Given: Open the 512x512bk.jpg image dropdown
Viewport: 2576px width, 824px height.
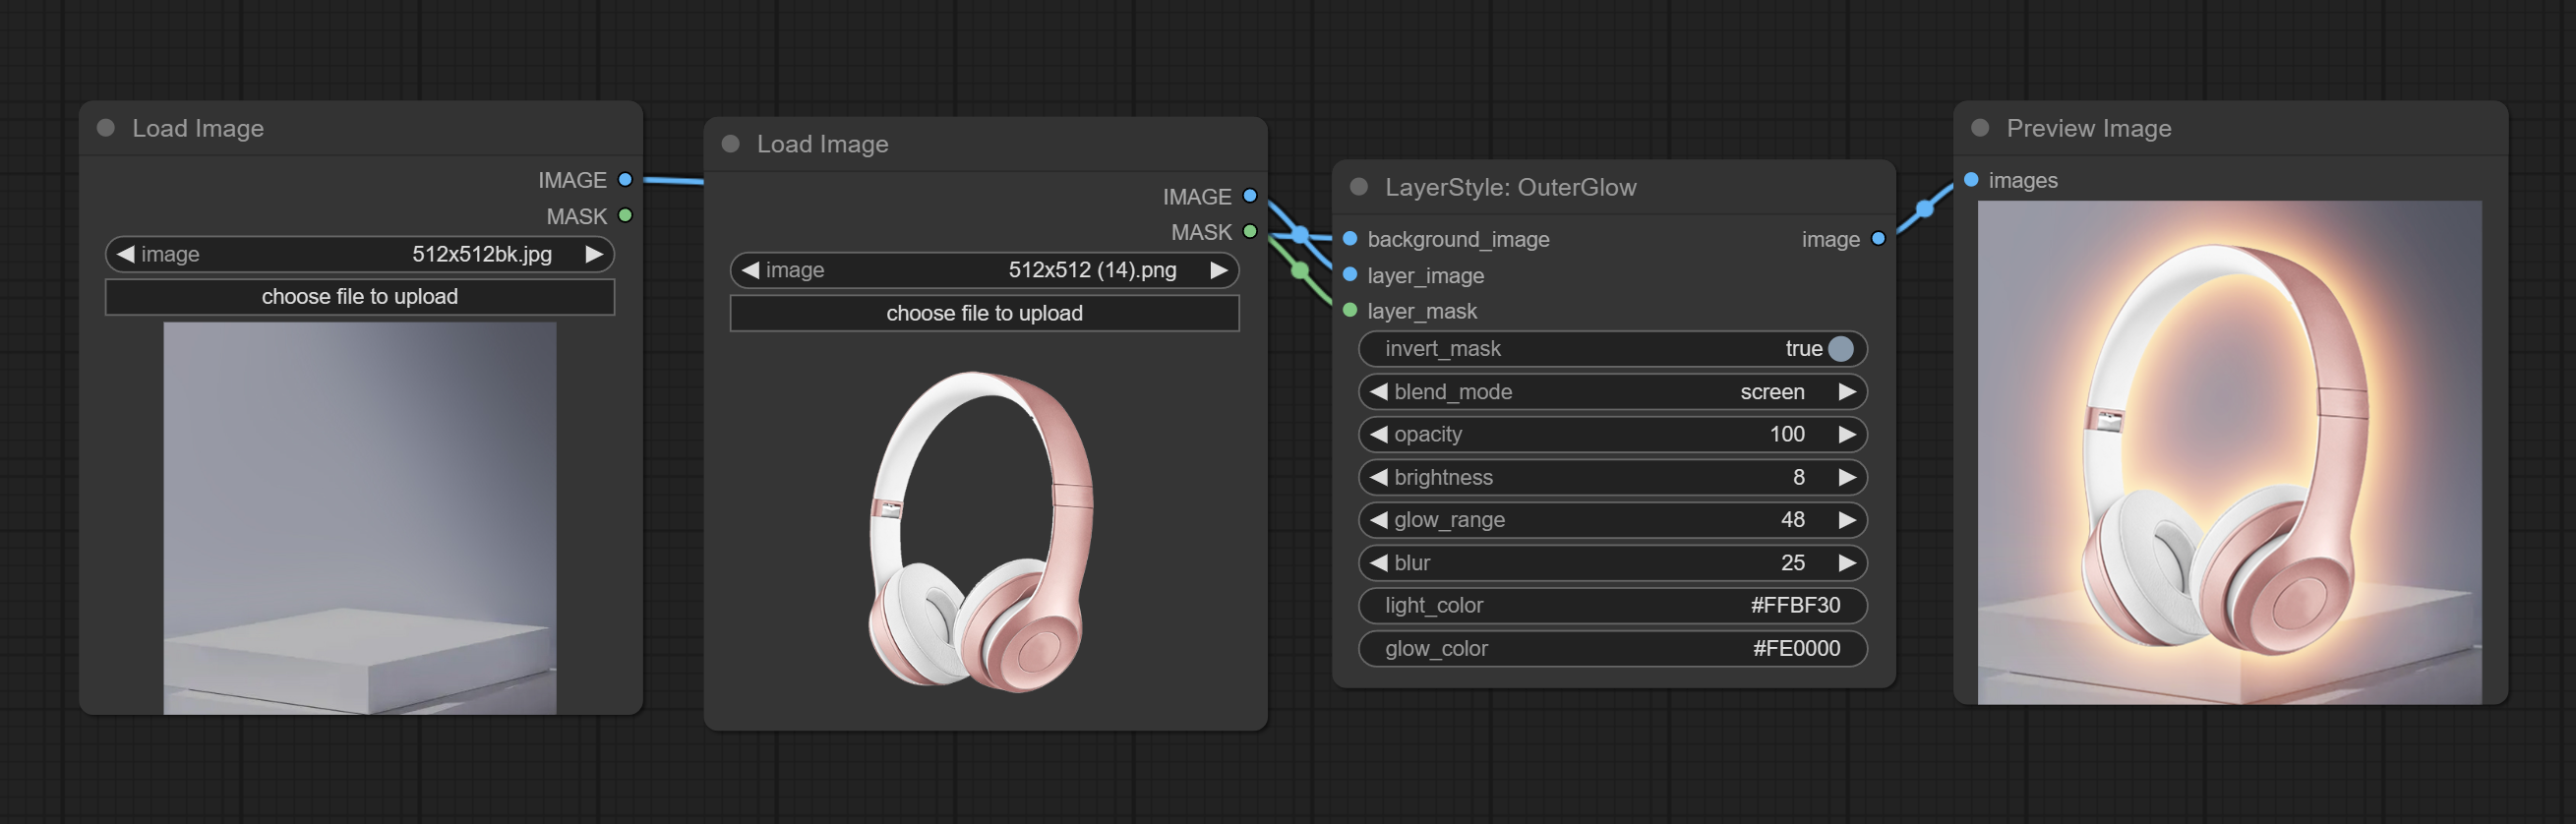Looking at the screenshot, I should point(360,254).
